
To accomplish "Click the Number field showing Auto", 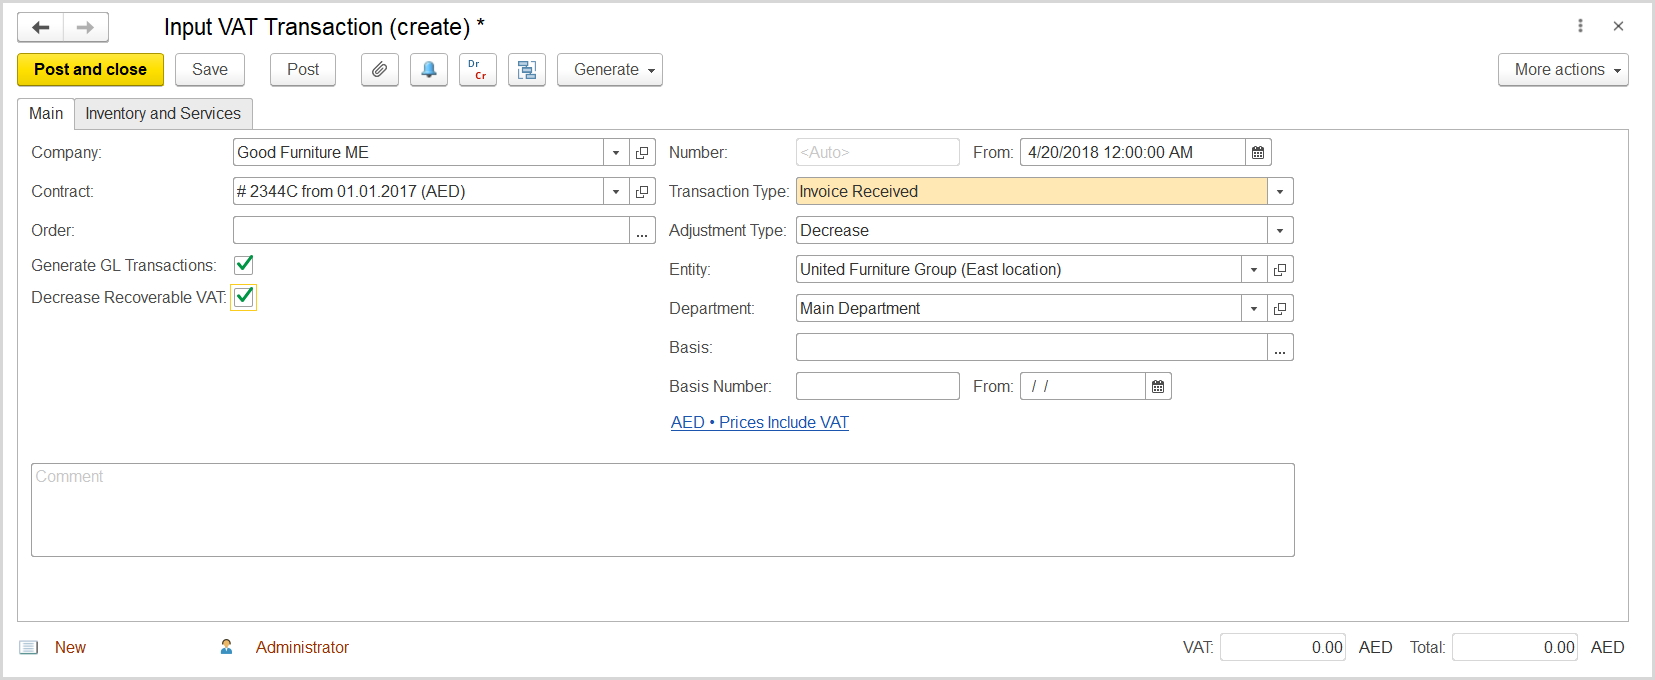I will 877,152.
